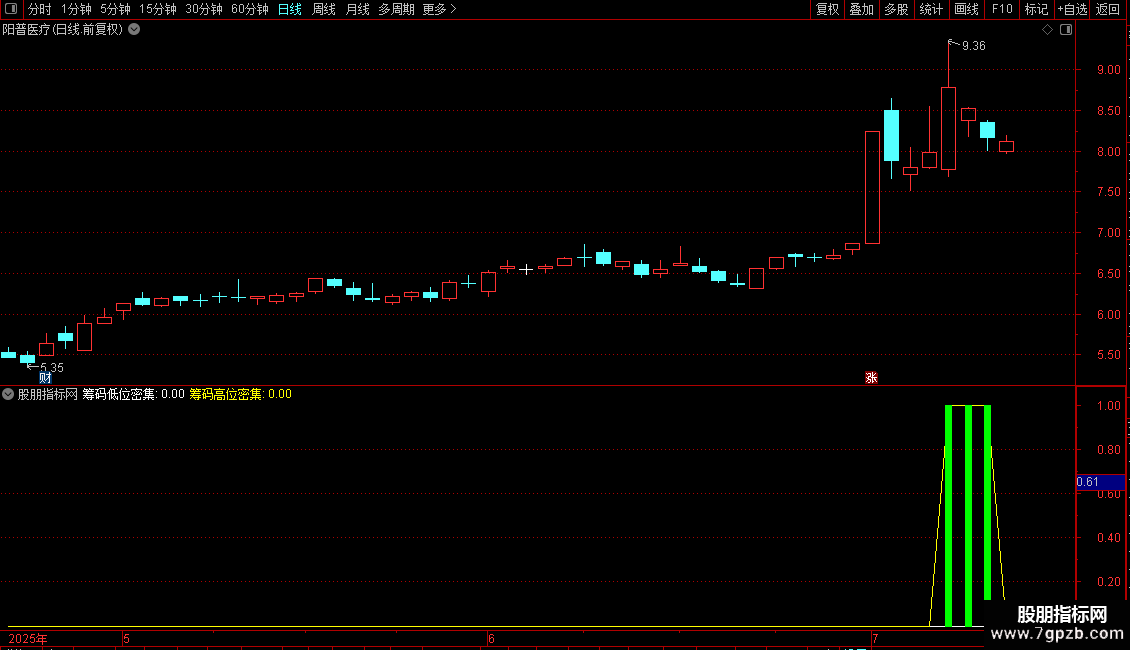1130x650 pixels.
Task: Click the 1.00 indicator axis label
Action: pos(1109,406)
